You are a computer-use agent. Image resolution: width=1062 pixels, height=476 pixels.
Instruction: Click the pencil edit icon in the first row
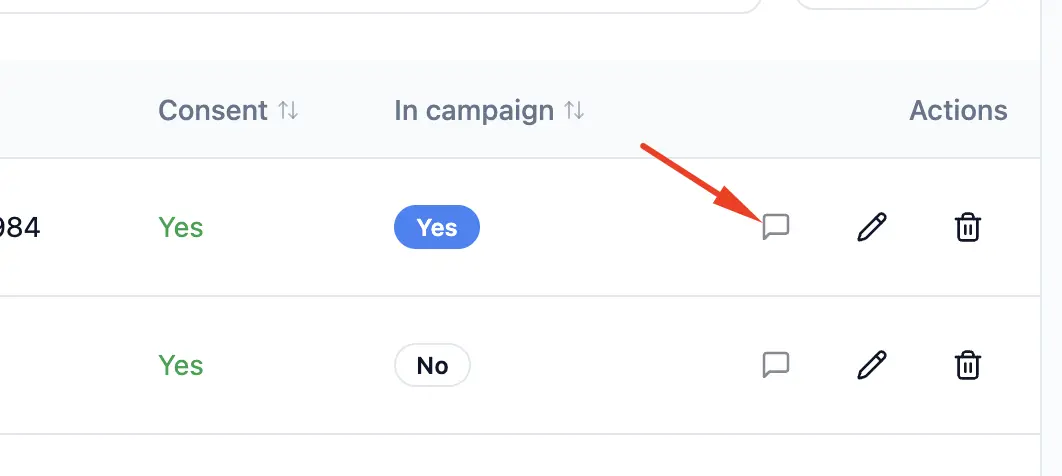pos(872,227)
